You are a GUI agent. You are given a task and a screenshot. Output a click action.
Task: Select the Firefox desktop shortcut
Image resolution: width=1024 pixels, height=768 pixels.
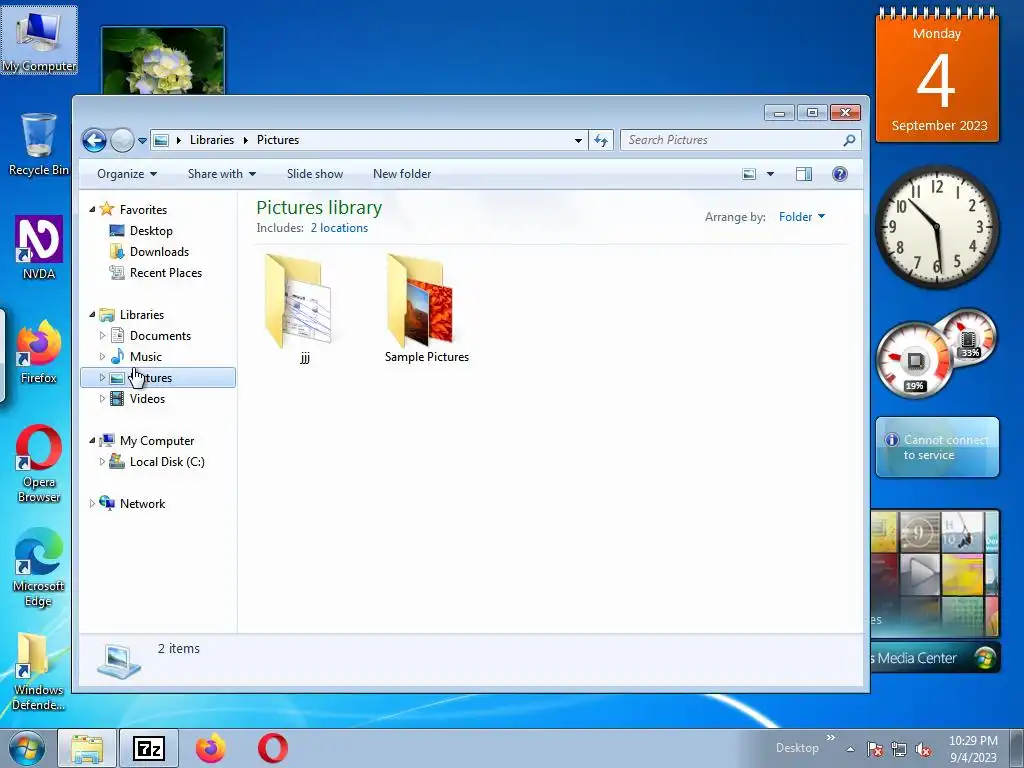(39, 353)
